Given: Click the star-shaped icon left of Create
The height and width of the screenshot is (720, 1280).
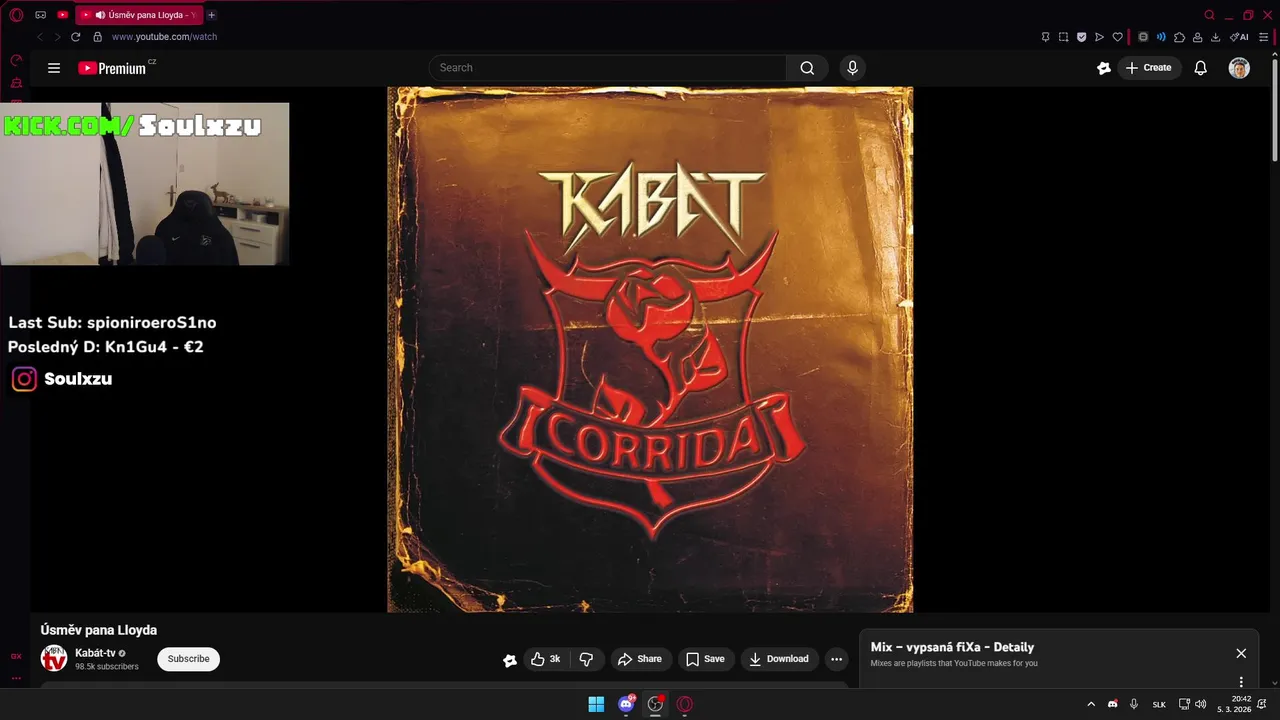Looking at the screenshot, I should 1104,68.
